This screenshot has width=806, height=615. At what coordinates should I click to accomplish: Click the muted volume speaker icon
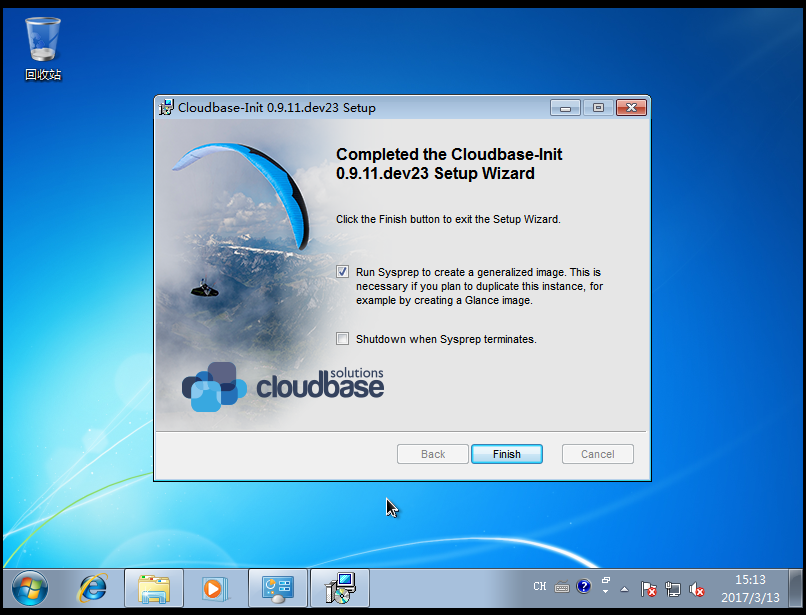point(697,589)
